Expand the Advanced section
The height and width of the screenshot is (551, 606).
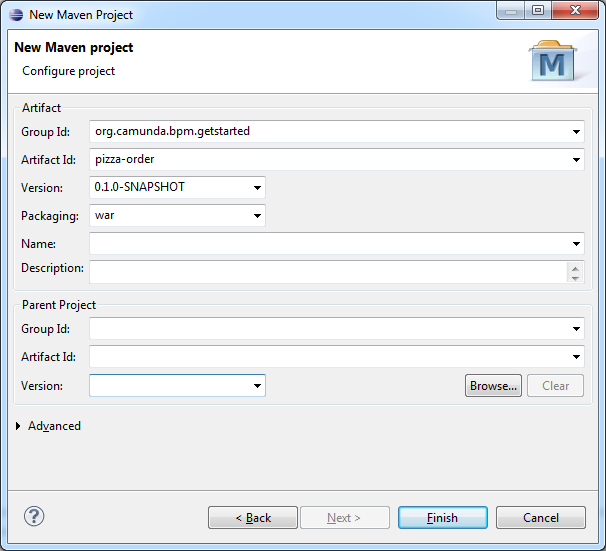pyautogui.click(x=21, y=426)
